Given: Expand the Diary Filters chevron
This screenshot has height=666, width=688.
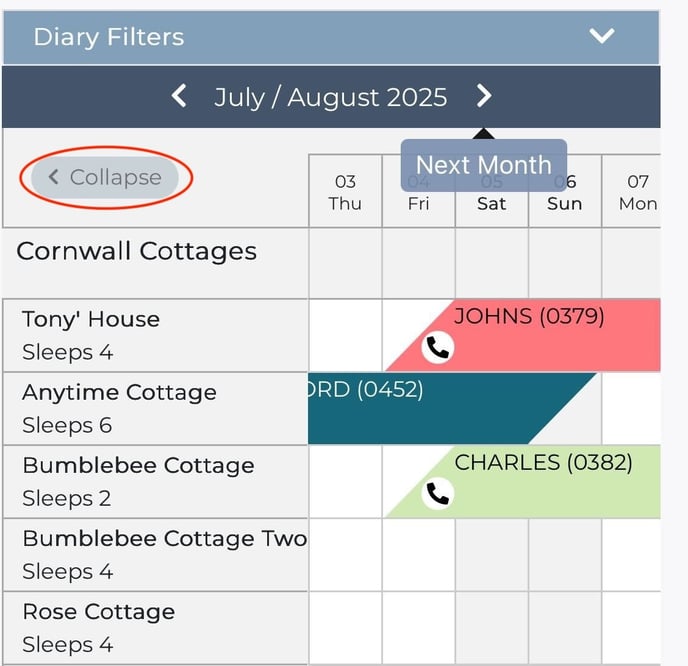Looking at the screenshot, I should click(601, 37).
